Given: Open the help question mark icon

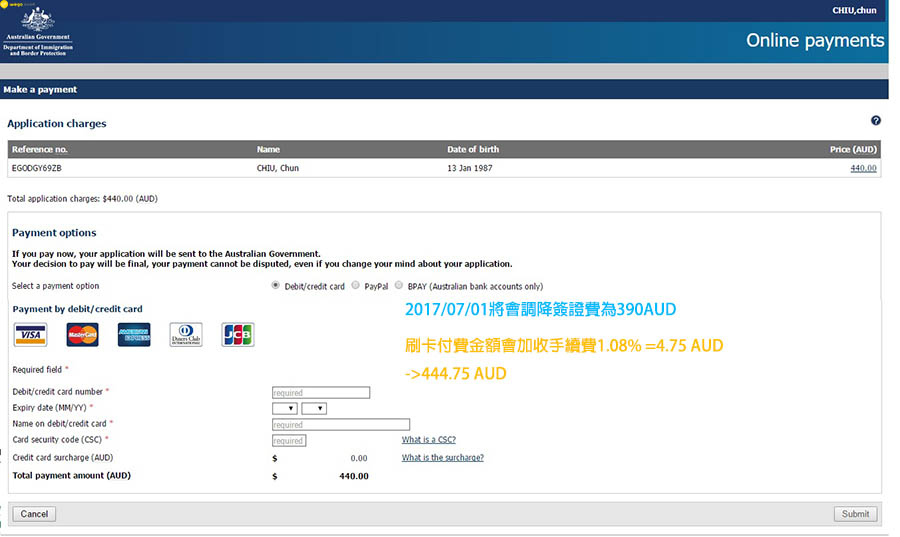Looking at the screenshot, I should (876, 121).
